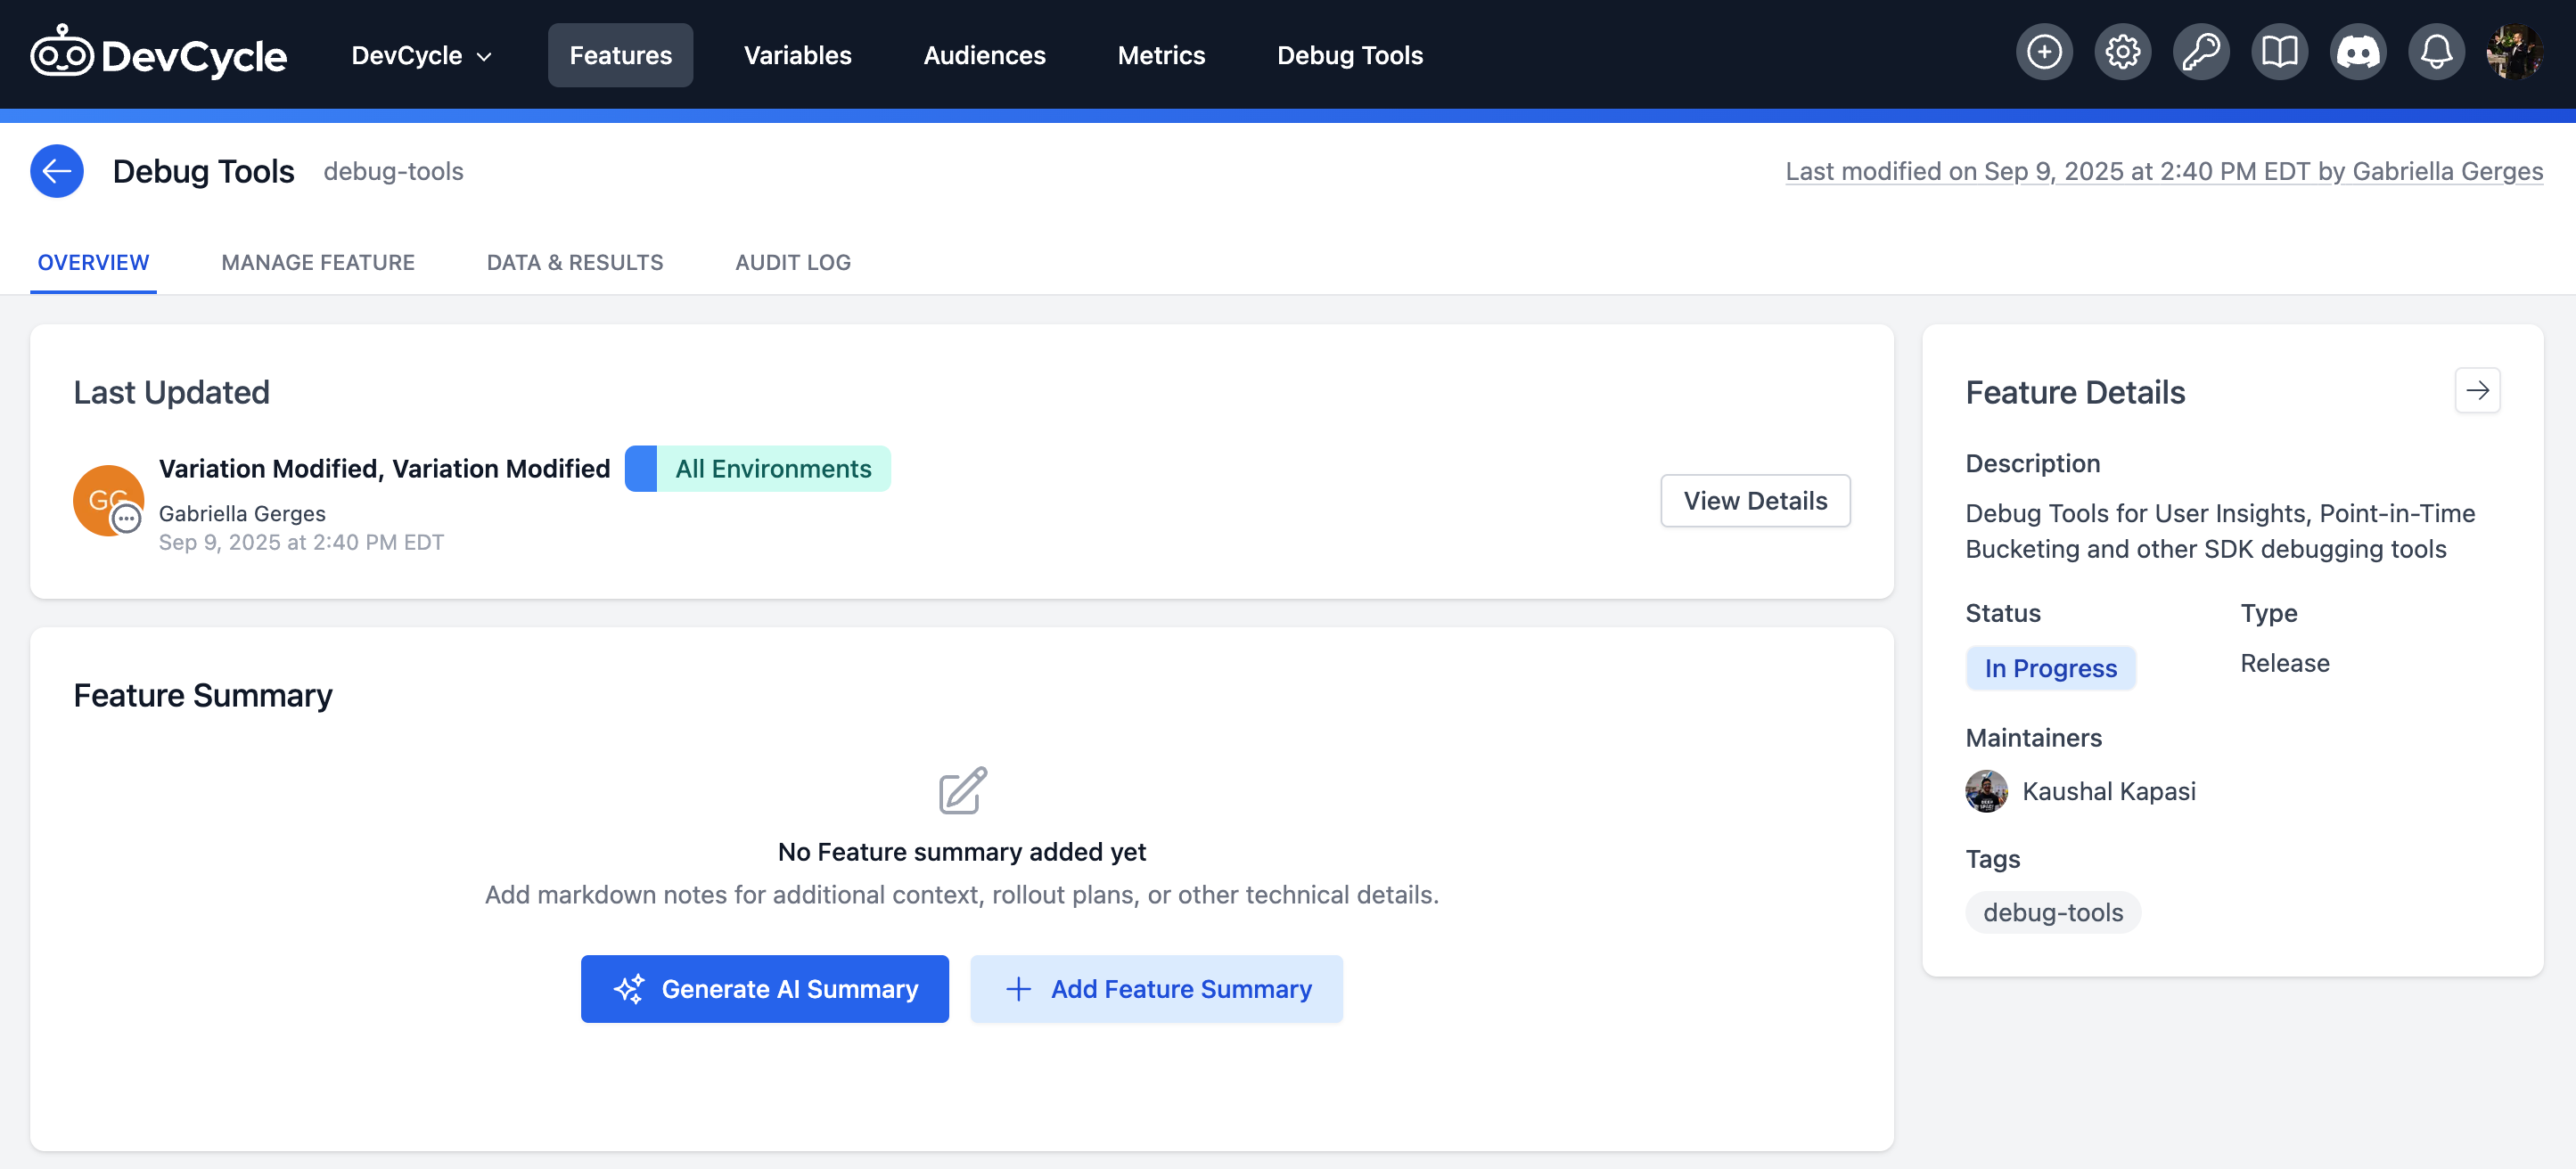The height and width of the screenshot is (1169, 2576).
Task: Click the back arrow beside Debug Tools title
Action: [57, 171]
